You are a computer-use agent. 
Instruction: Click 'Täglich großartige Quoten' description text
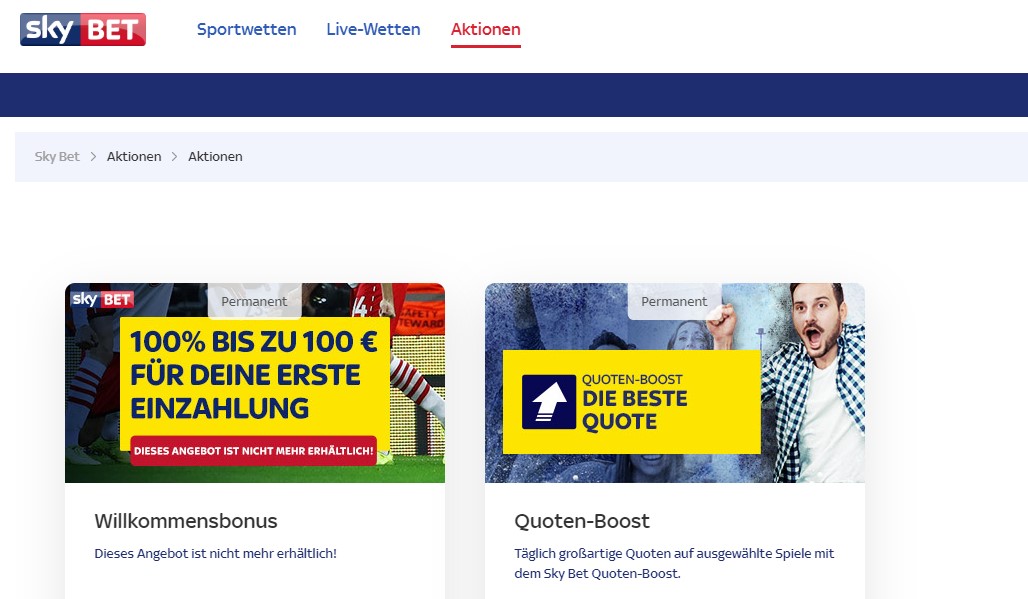[674, 563]
